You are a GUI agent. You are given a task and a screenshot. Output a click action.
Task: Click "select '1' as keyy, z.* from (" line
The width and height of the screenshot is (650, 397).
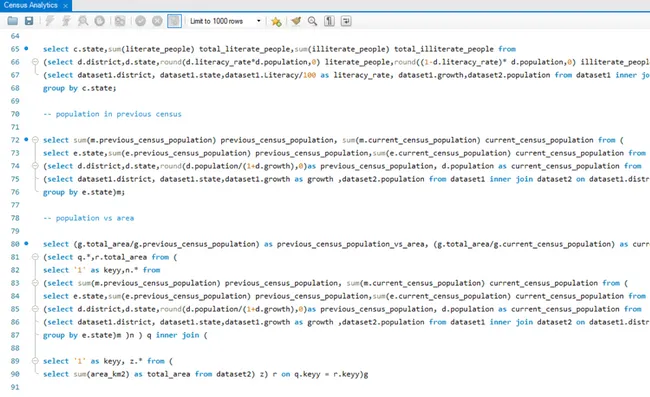108,361
